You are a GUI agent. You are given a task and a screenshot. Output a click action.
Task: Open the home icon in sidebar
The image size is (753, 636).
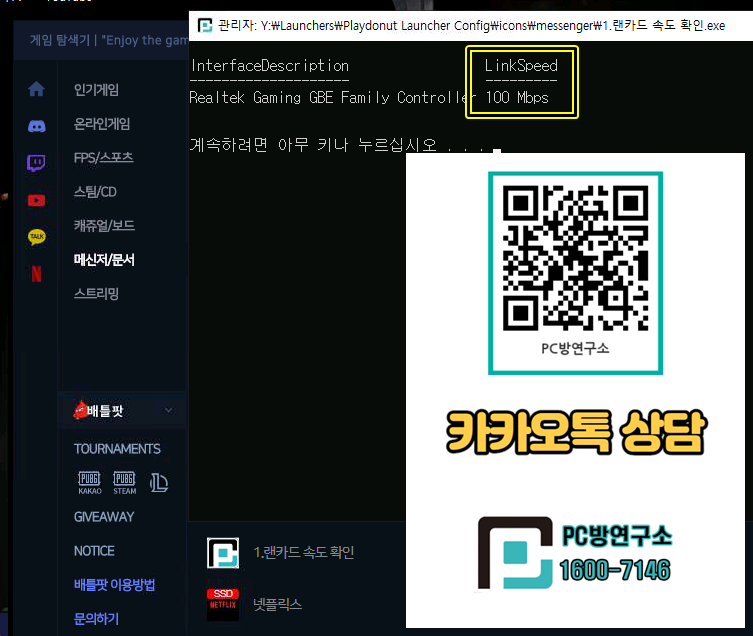click(36, 89)
